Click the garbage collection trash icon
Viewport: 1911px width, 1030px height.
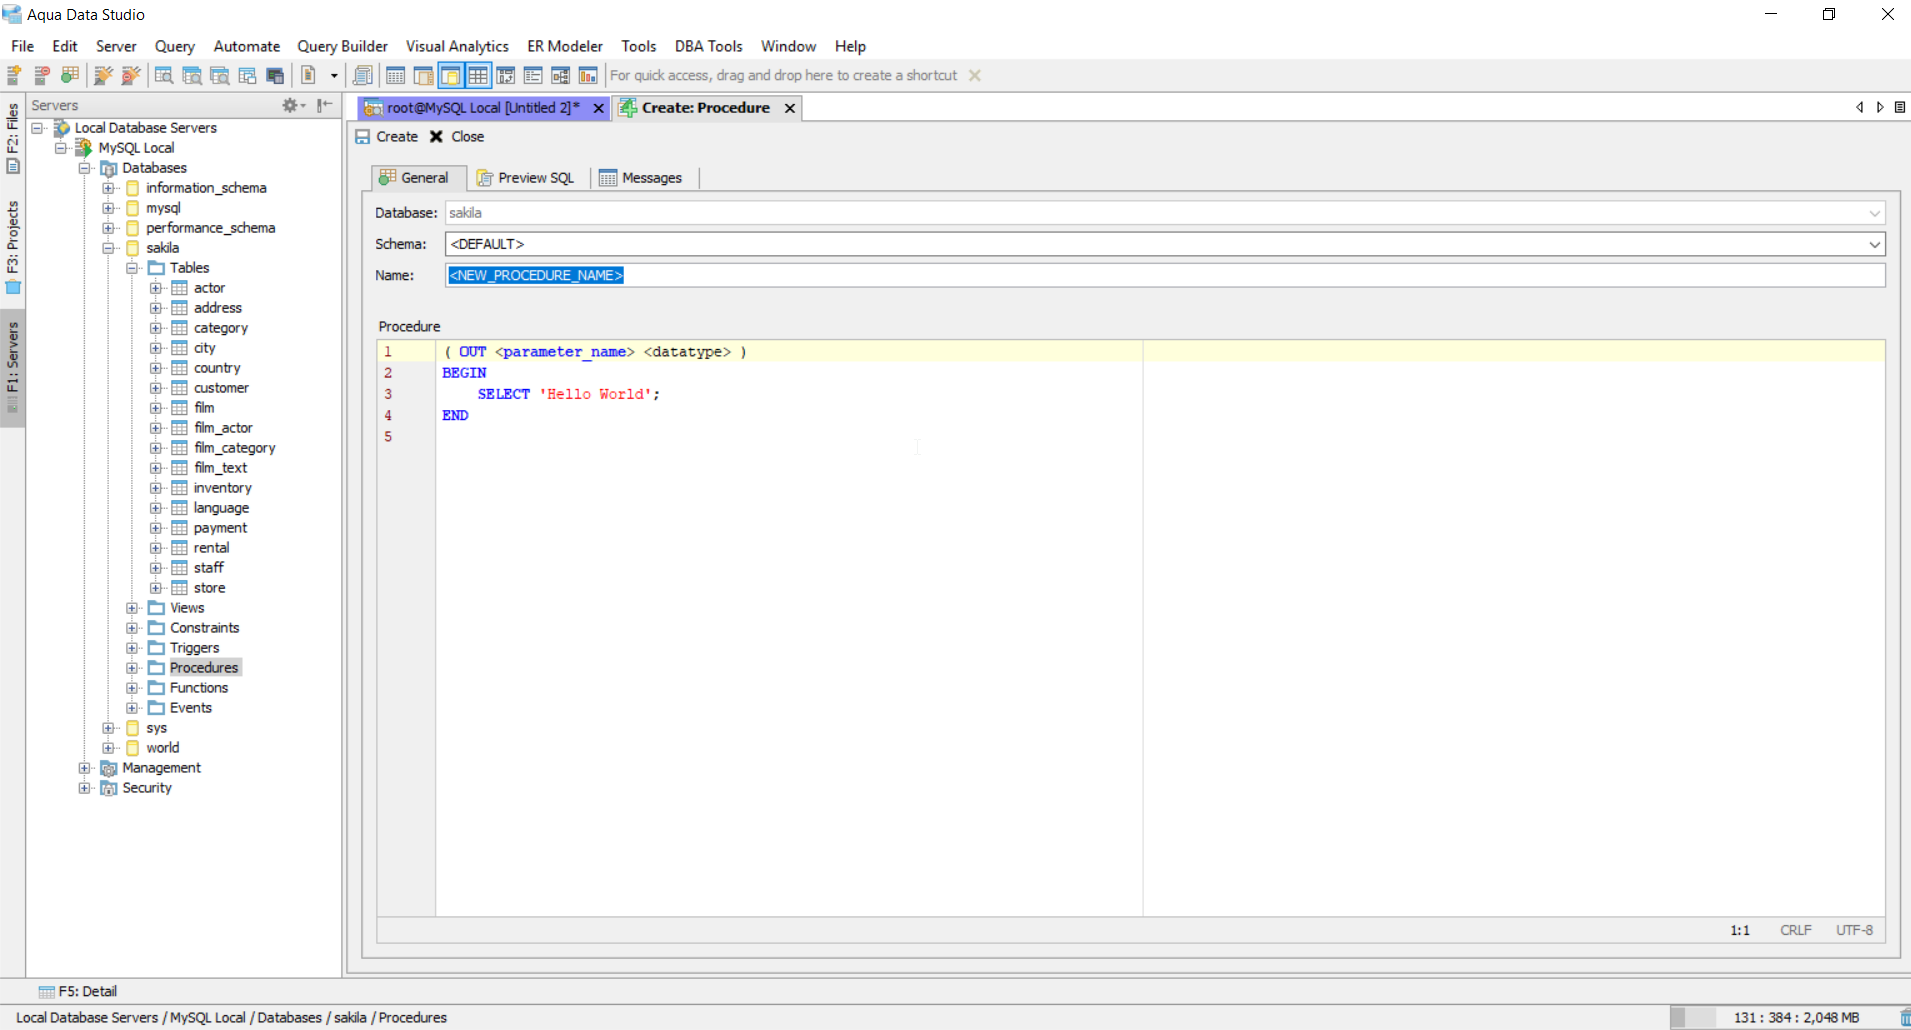pyautogui.click(x=1904, y=1017)
